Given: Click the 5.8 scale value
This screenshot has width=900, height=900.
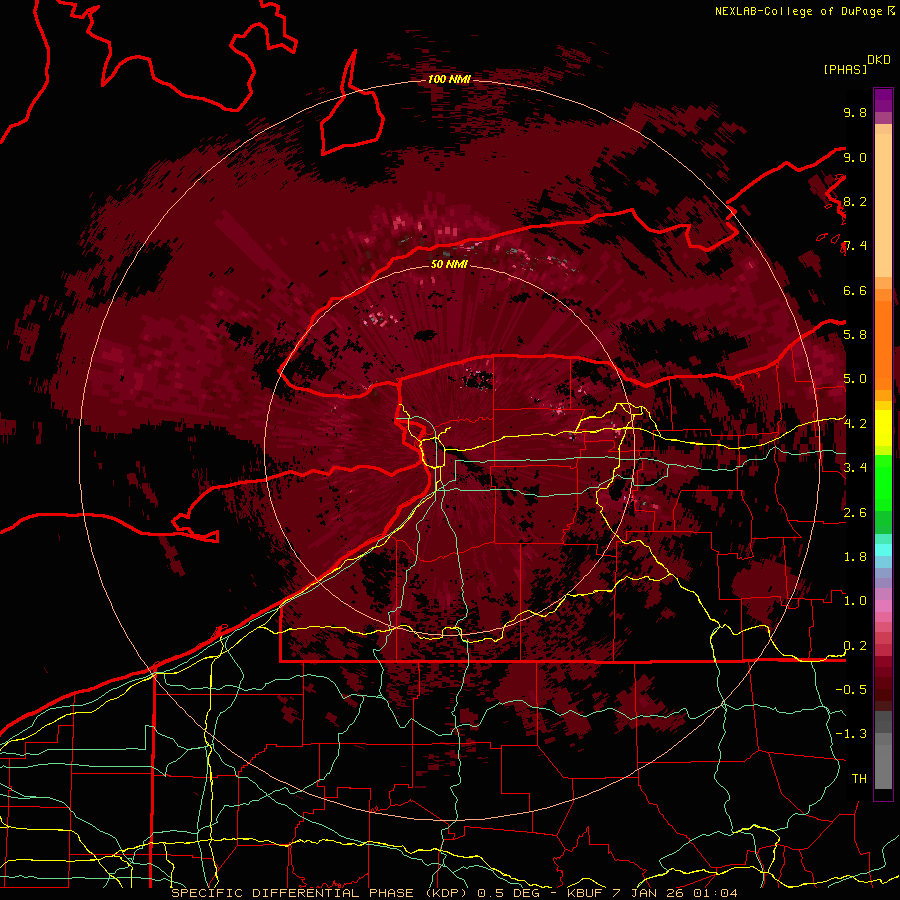Looking at the screenshot, I should (x=855, y=335).
